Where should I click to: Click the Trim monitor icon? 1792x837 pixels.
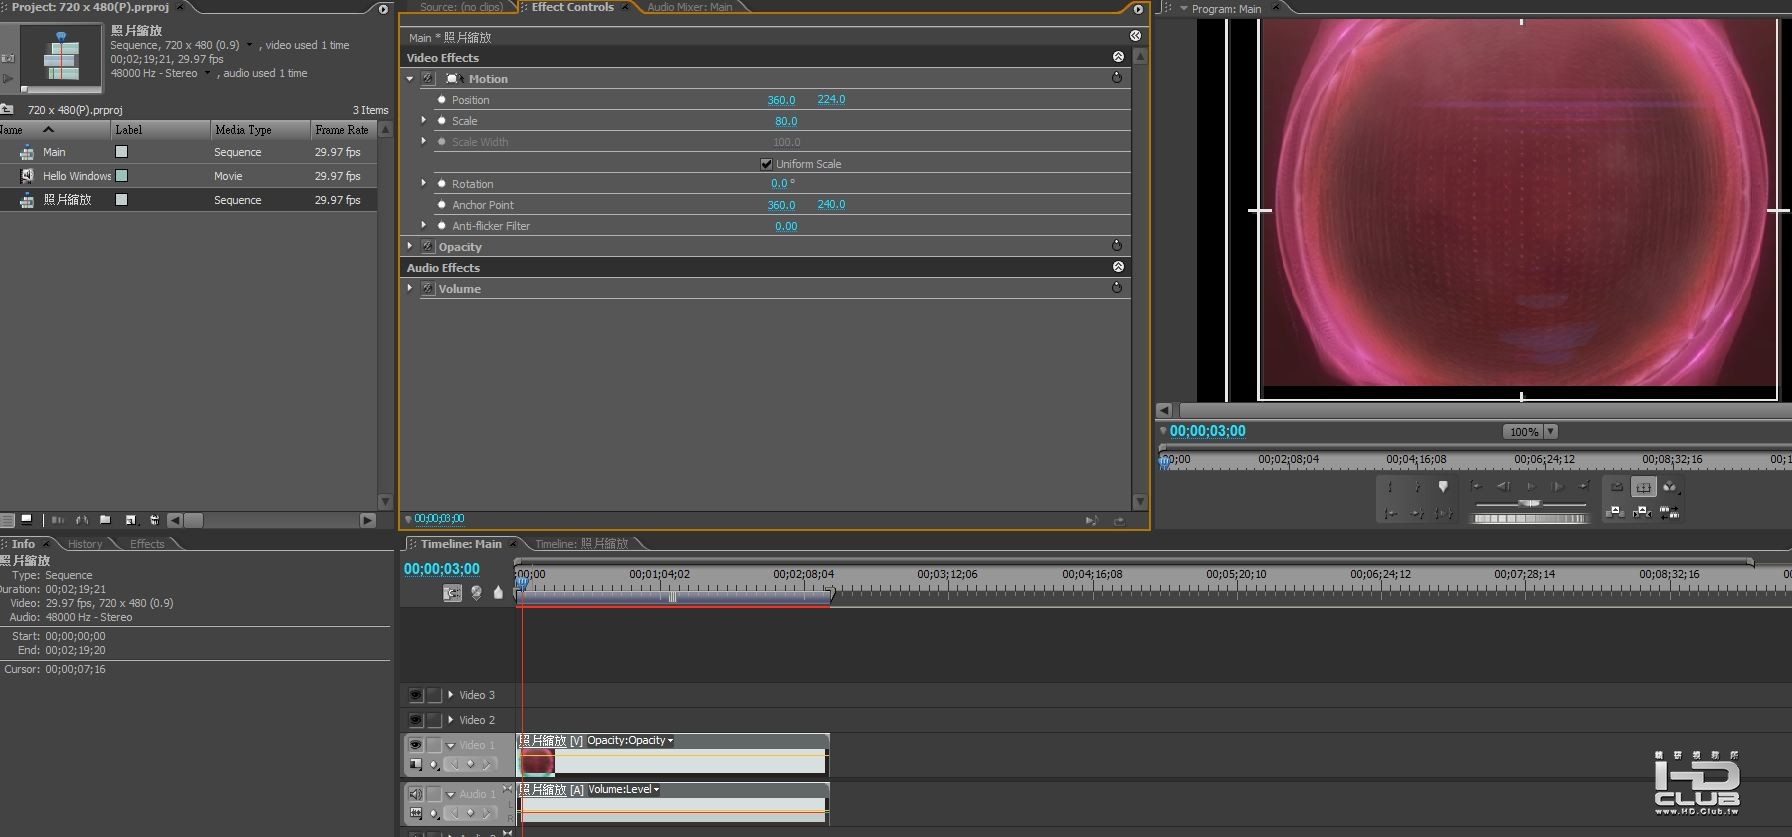point(1669,512)
